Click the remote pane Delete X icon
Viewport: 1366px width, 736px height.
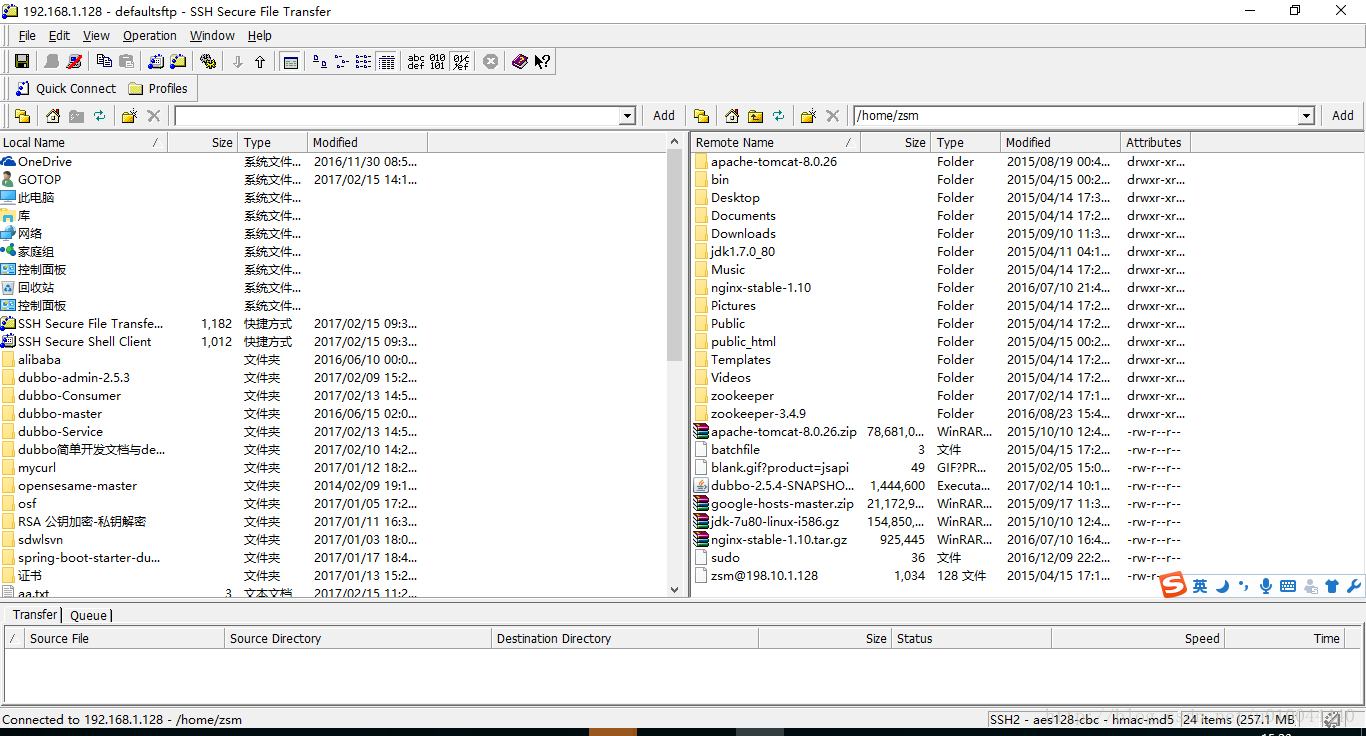pyautogui.click(x=832, y=116)
